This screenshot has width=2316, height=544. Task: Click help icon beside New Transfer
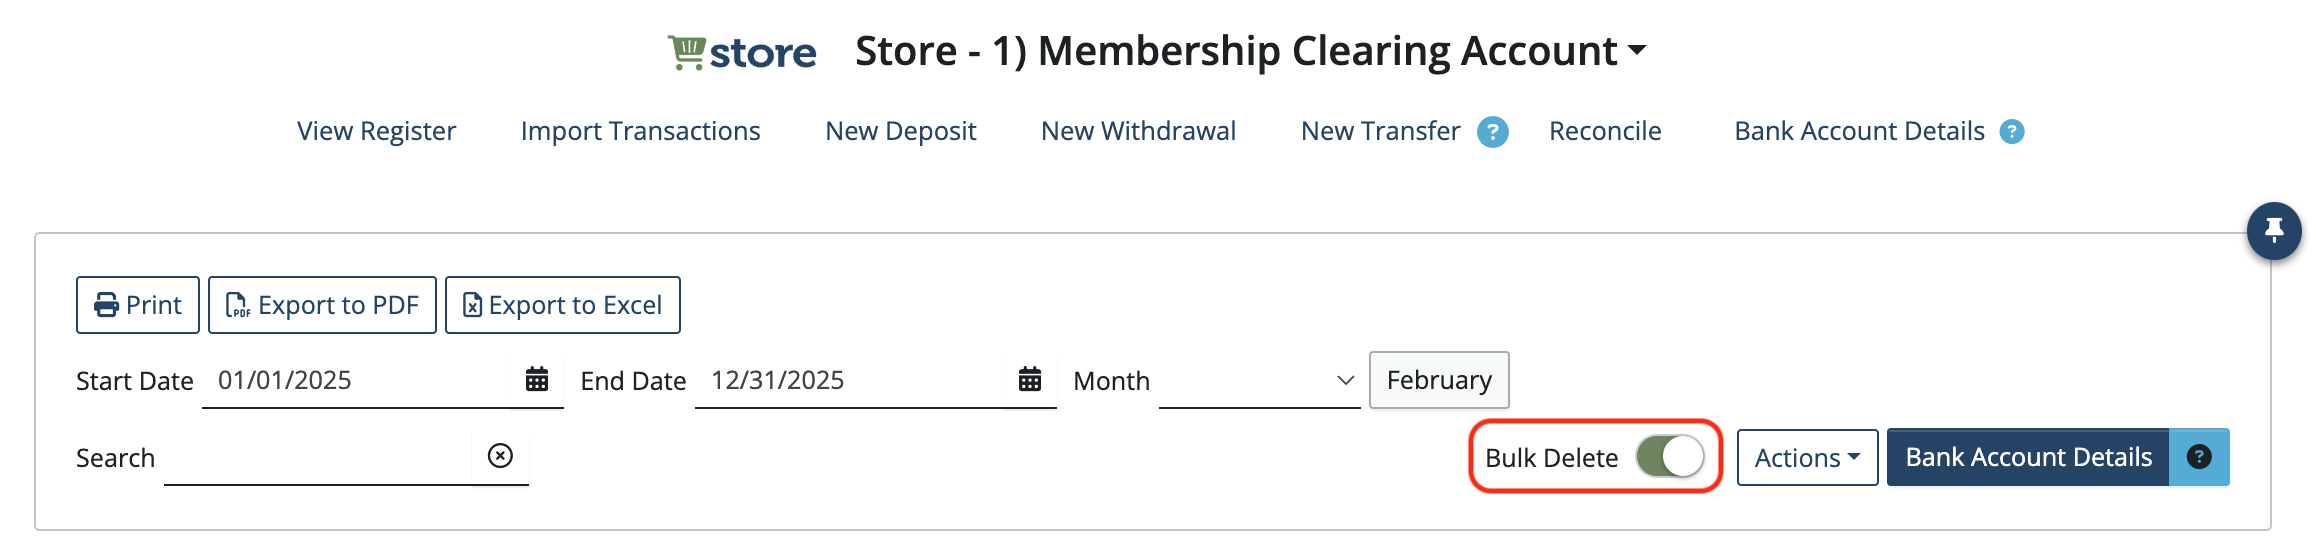pyautogui.click(x=1492, y=132)
